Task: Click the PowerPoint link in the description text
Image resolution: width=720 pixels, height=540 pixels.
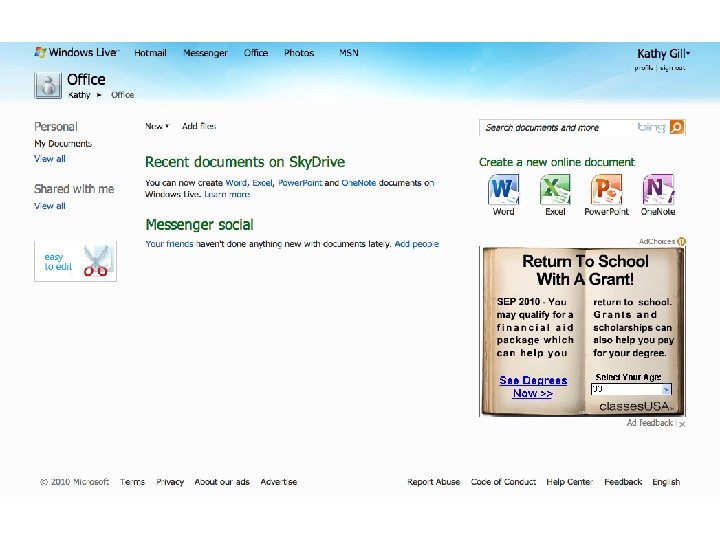Action: (x=300, y=183)
